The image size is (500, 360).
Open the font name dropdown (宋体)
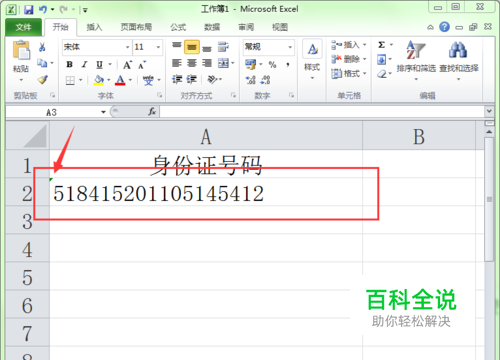(127, 47)
